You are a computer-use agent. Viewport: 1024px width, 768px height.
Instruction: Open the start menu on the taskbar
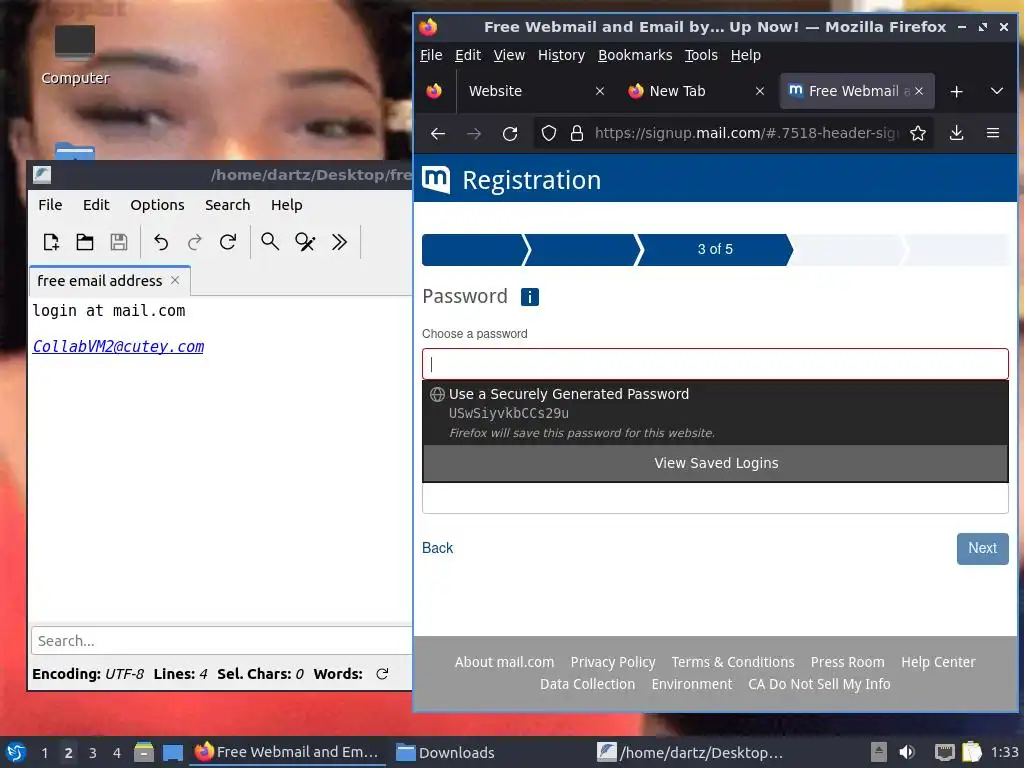pyautogui.click(x=16, y=752)
